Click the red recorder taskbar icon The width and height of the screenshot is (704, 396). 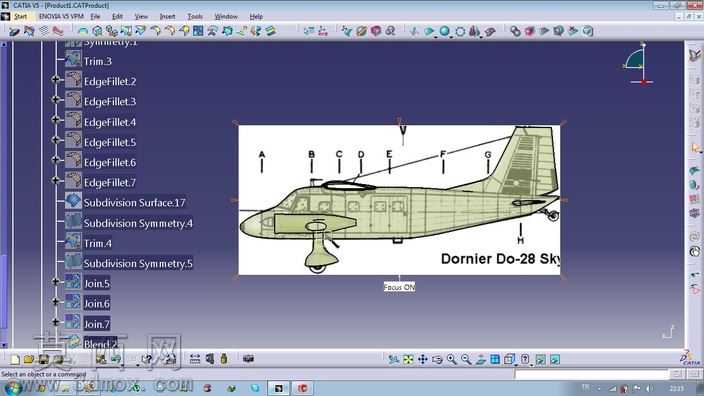pos(302,388)
